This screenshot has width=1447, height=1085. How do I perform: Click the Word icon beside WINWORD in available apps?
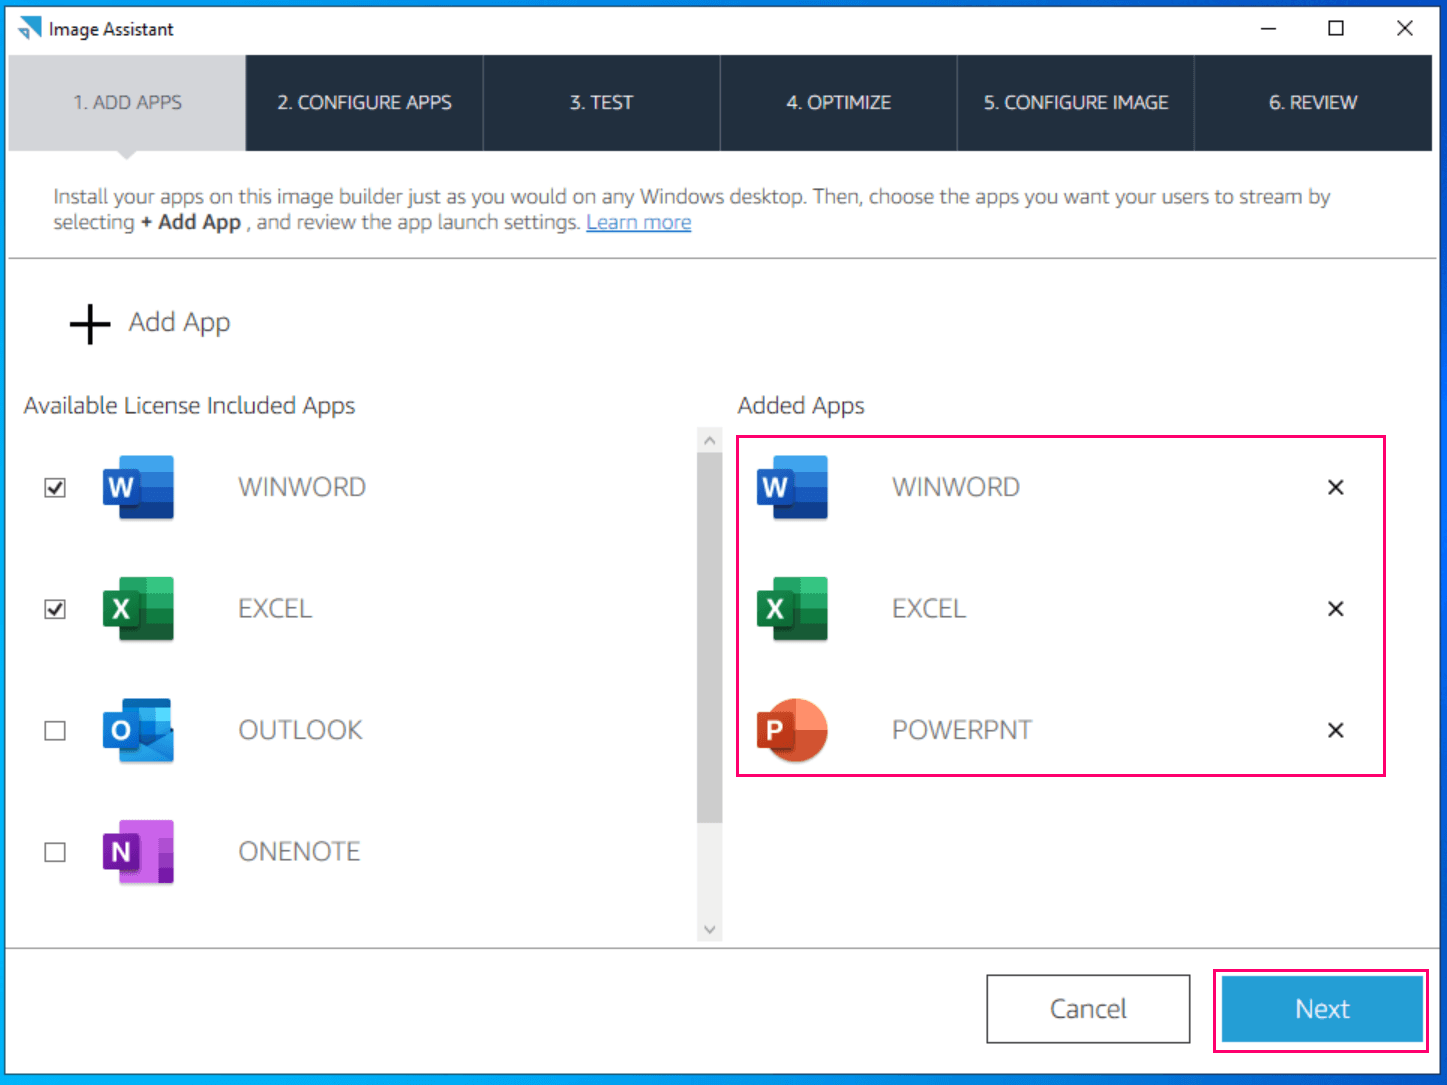(137, 487)
